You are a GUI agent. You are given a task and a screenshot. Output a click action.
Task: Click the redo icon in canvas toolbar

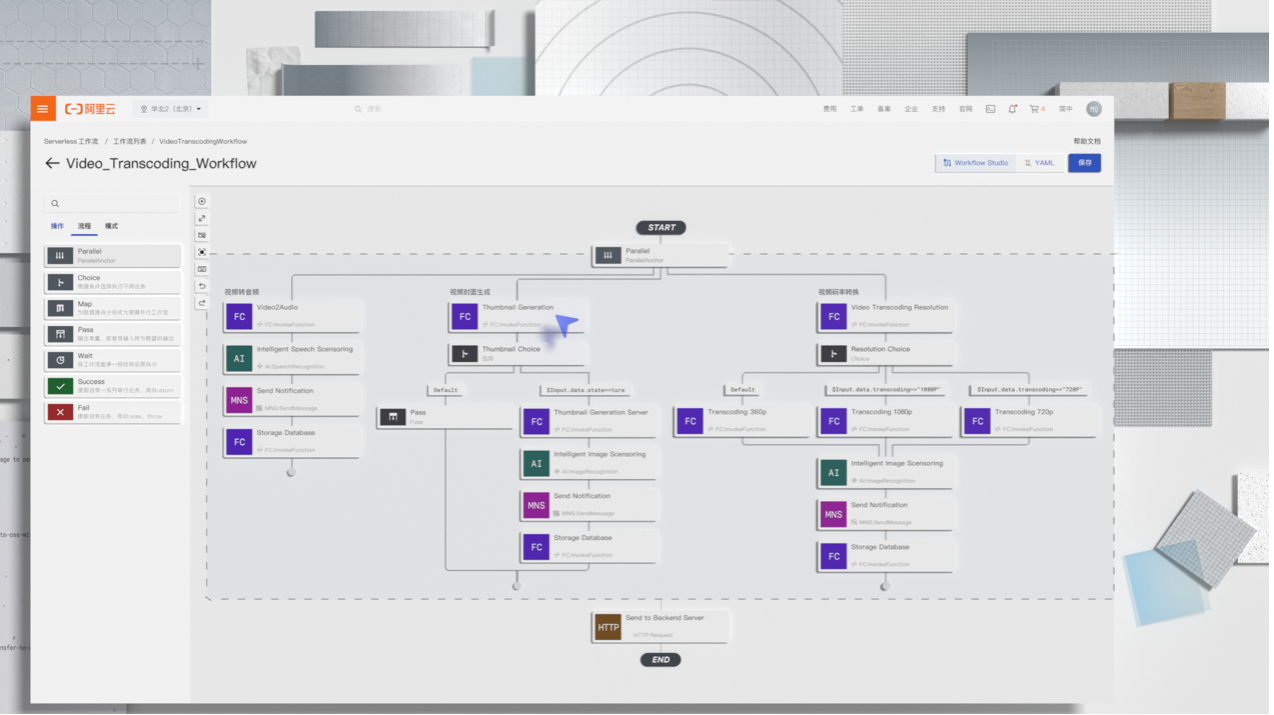[202, 303]
